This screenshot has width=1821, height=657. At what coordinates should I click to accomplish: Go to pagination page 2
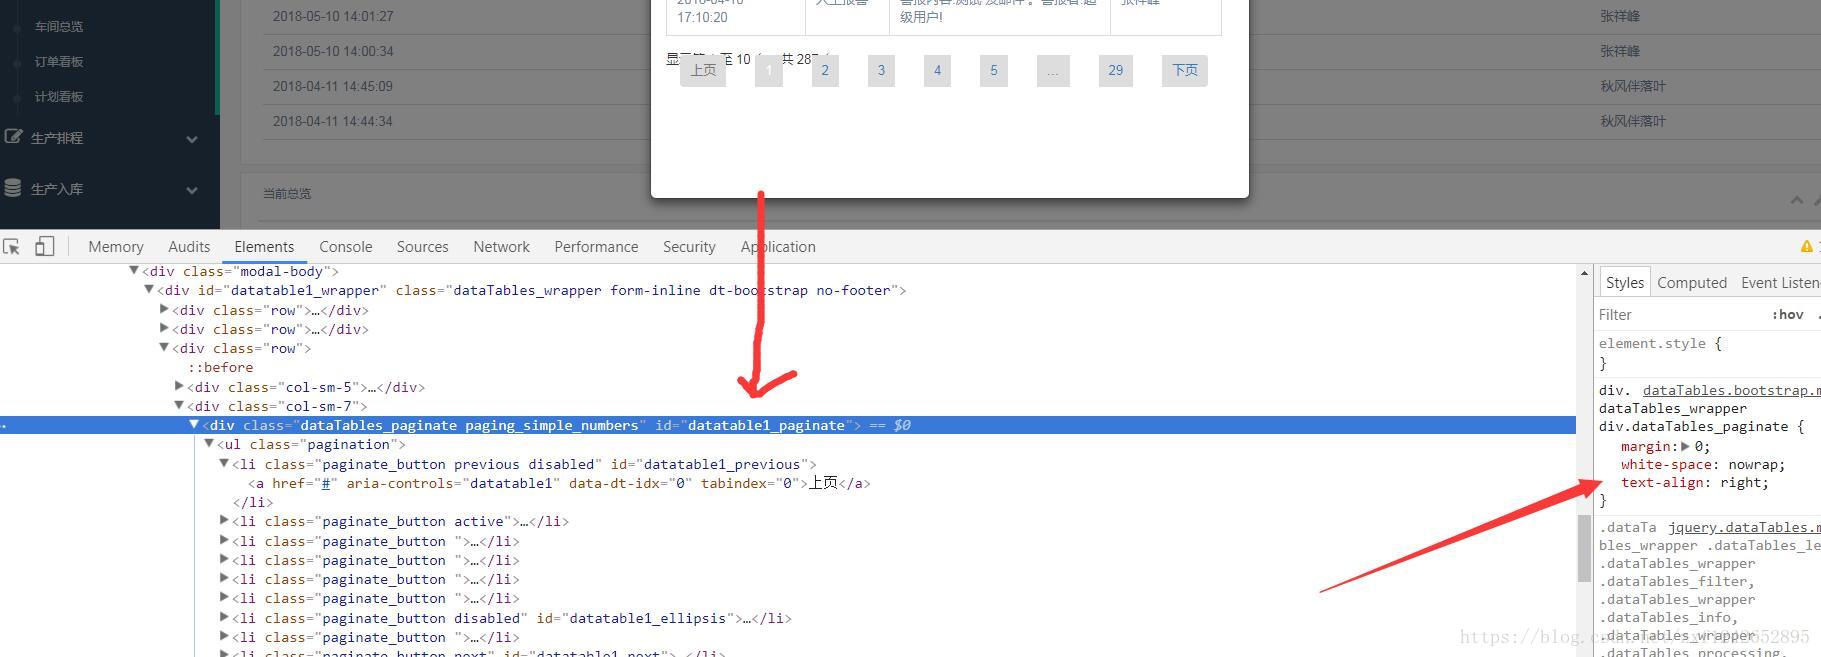(825, 70)
